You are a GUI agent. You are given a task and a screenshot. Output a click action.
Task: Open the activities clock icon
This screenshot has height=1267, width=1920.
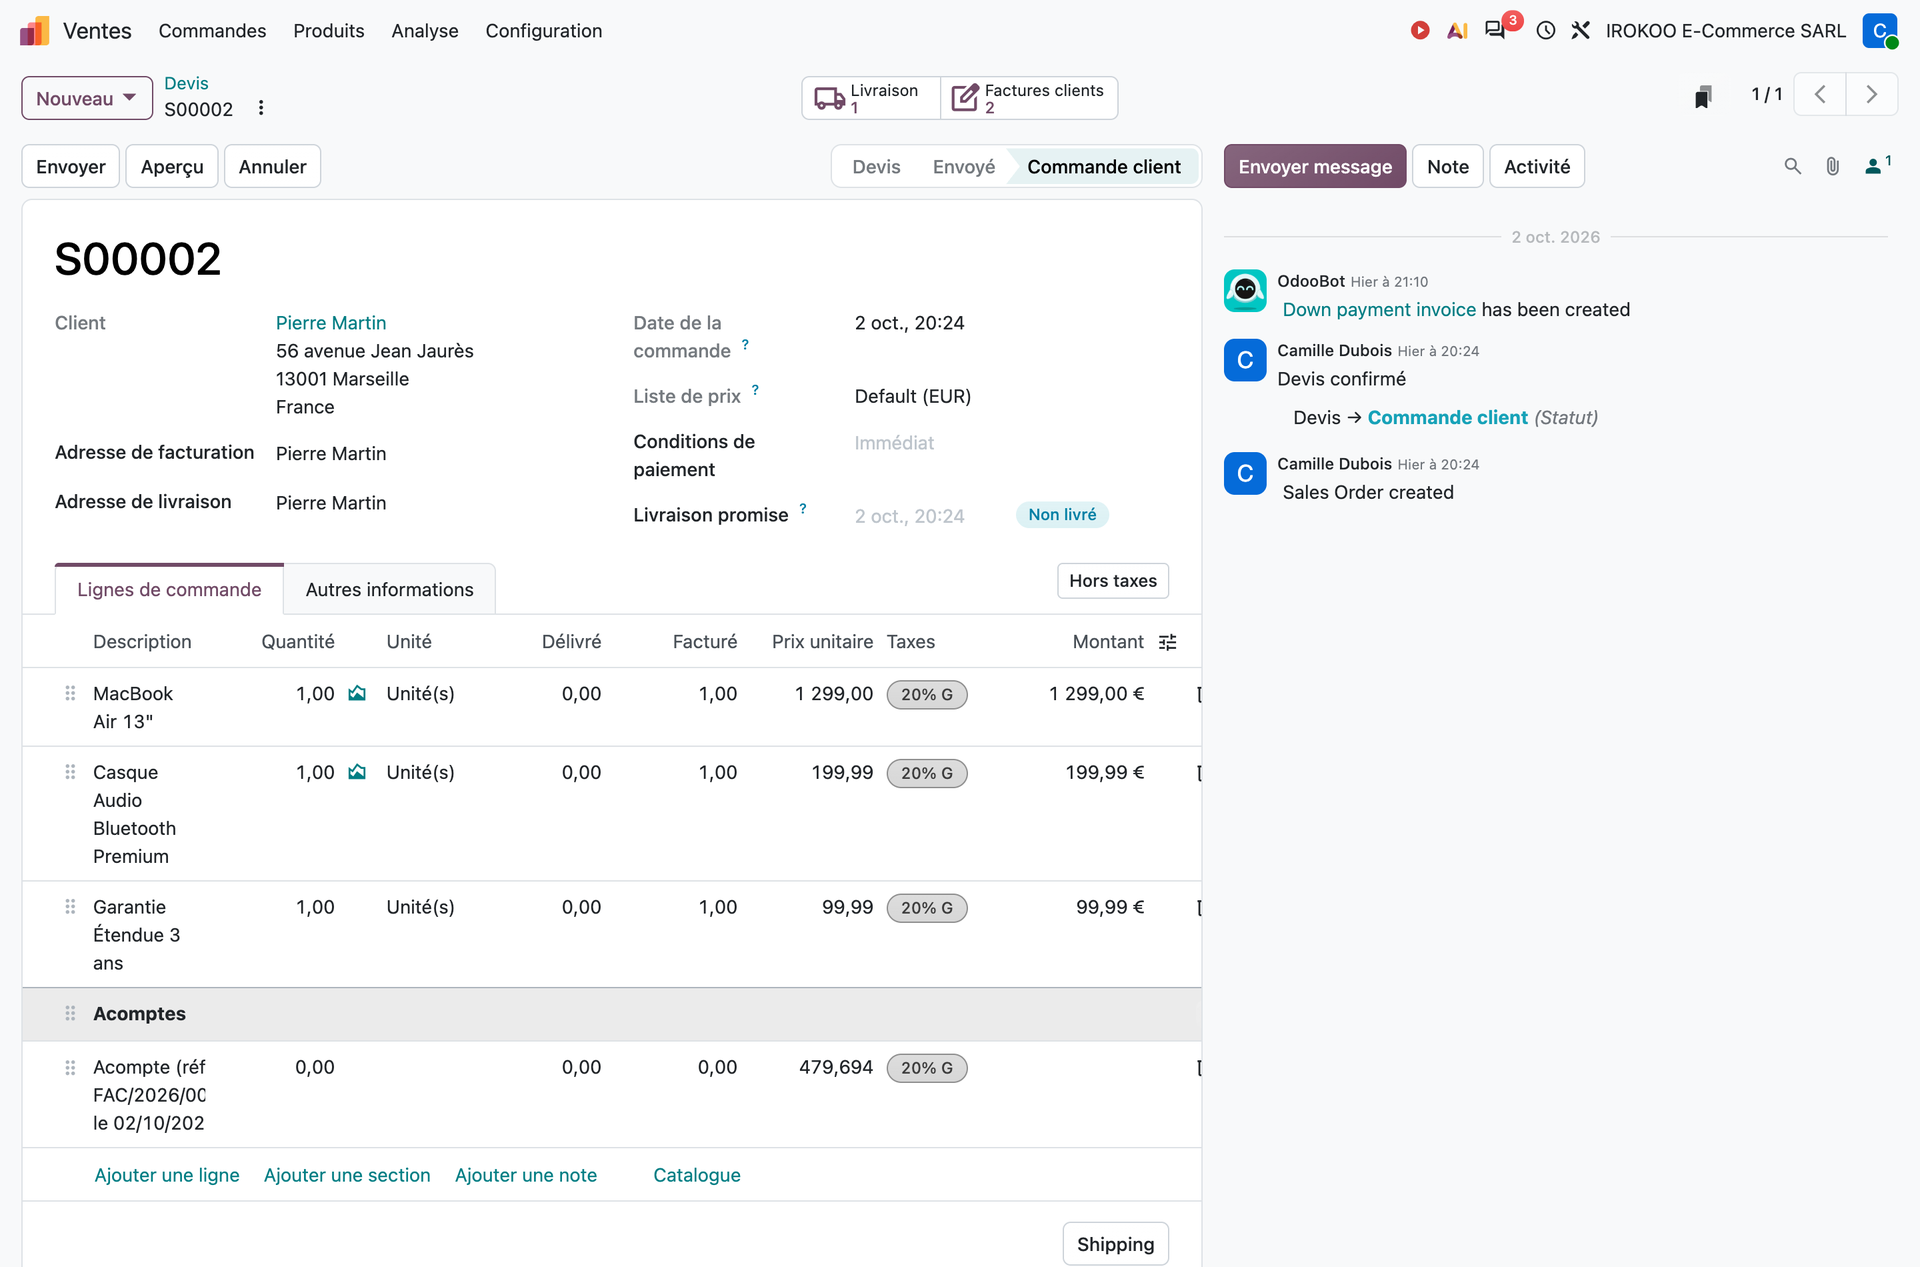tap(1546, 31)
